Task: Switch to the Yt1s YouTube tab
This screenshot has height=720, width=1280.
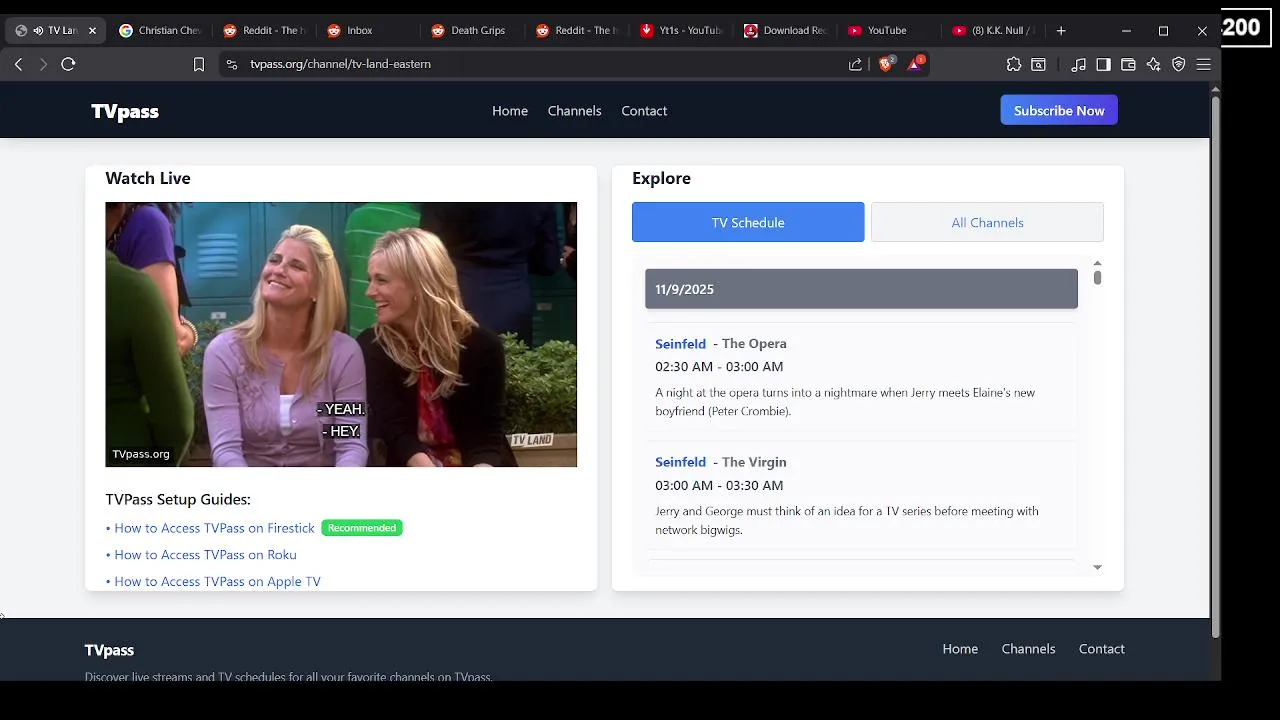Action: [680, 30]
